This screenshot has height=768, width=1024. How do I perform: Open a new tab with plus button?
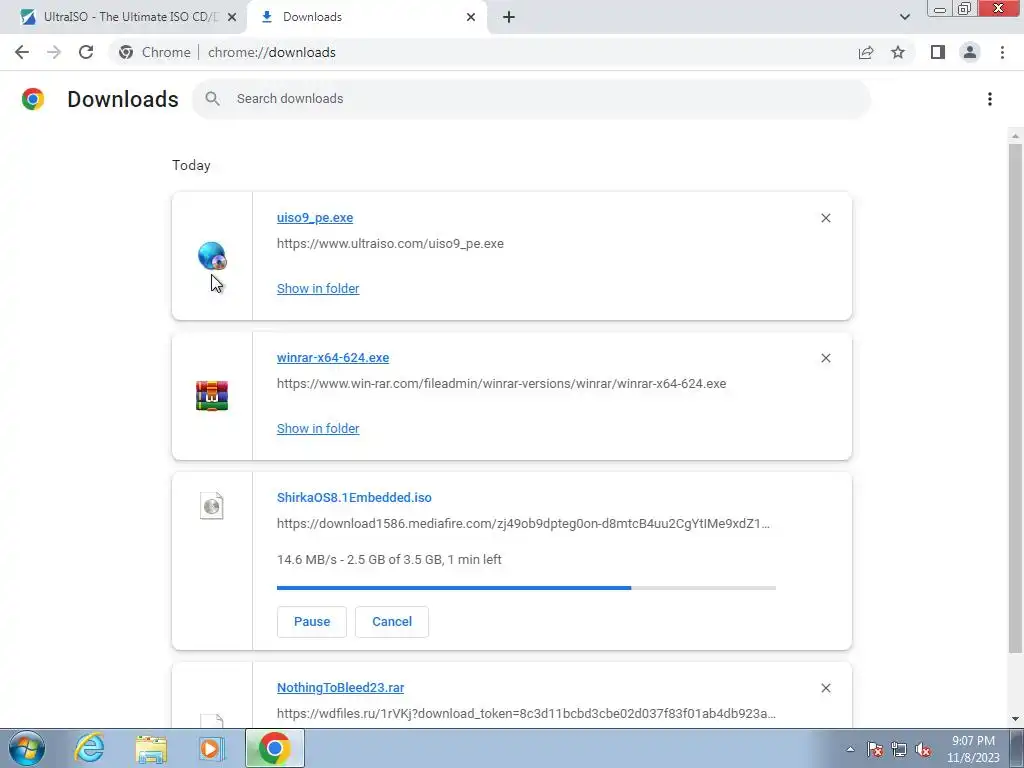[x=509, y=17]
